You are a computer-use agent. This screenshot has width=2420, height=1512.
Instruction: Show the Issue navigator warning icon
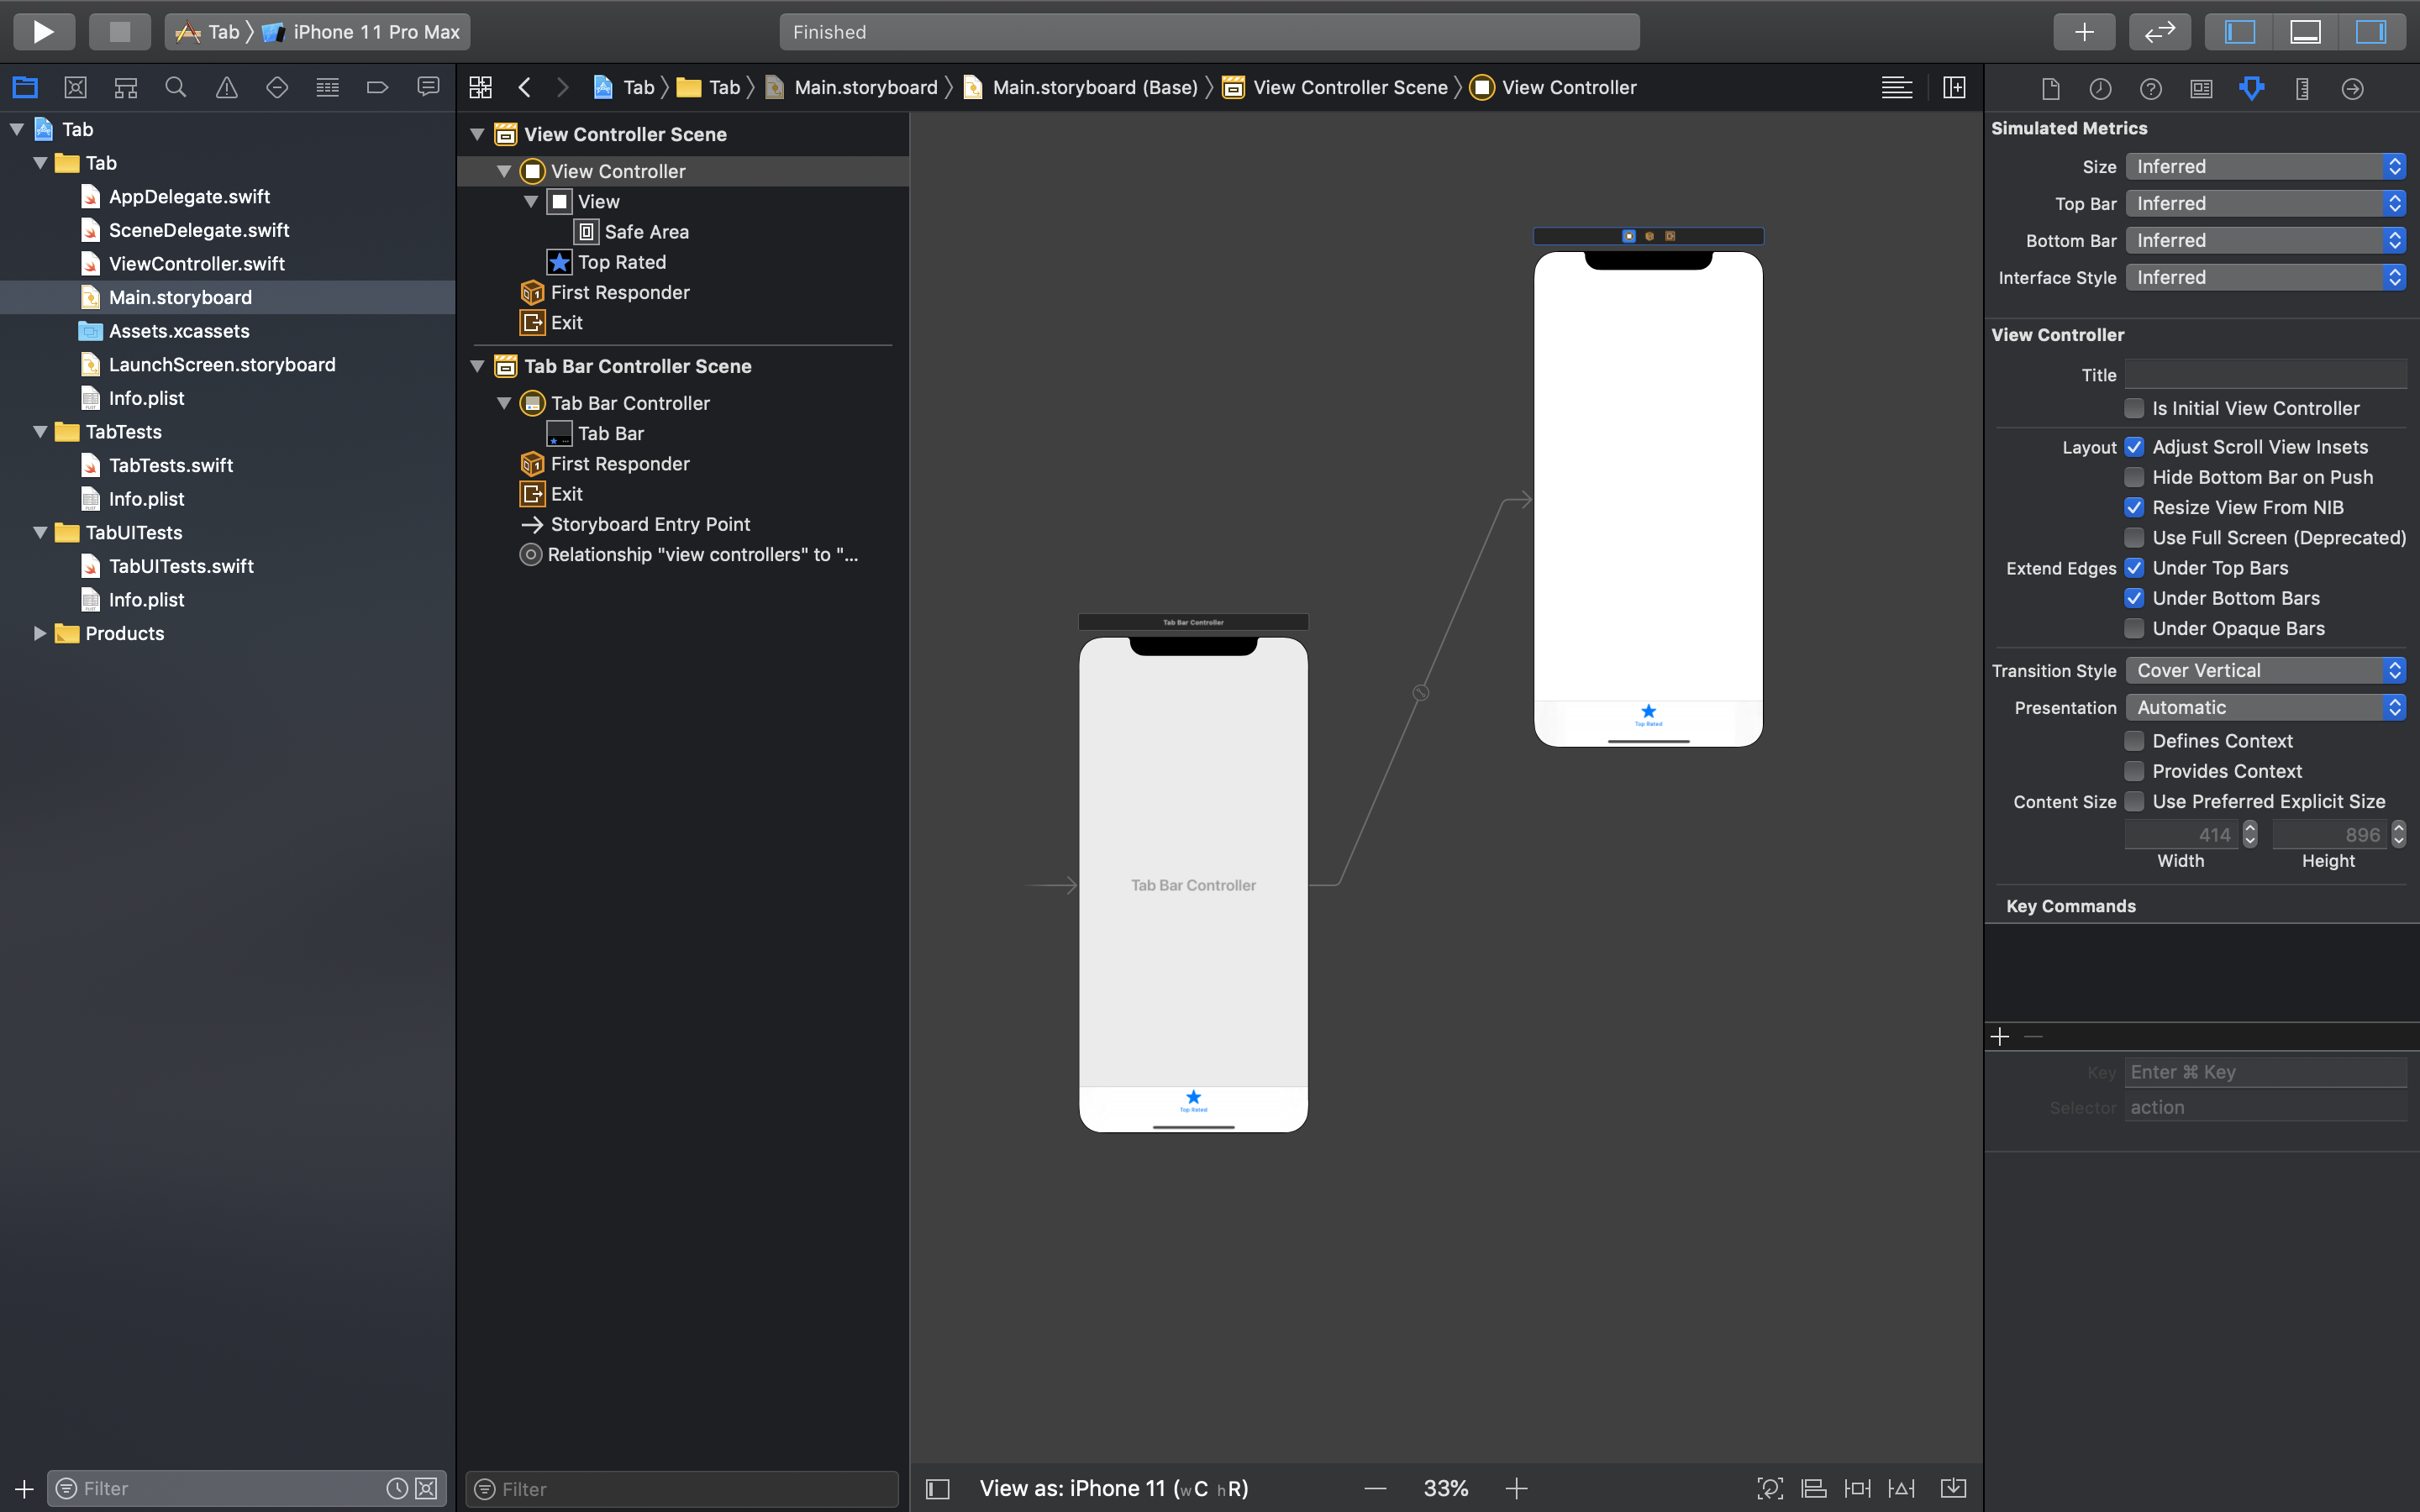(227, 88)
